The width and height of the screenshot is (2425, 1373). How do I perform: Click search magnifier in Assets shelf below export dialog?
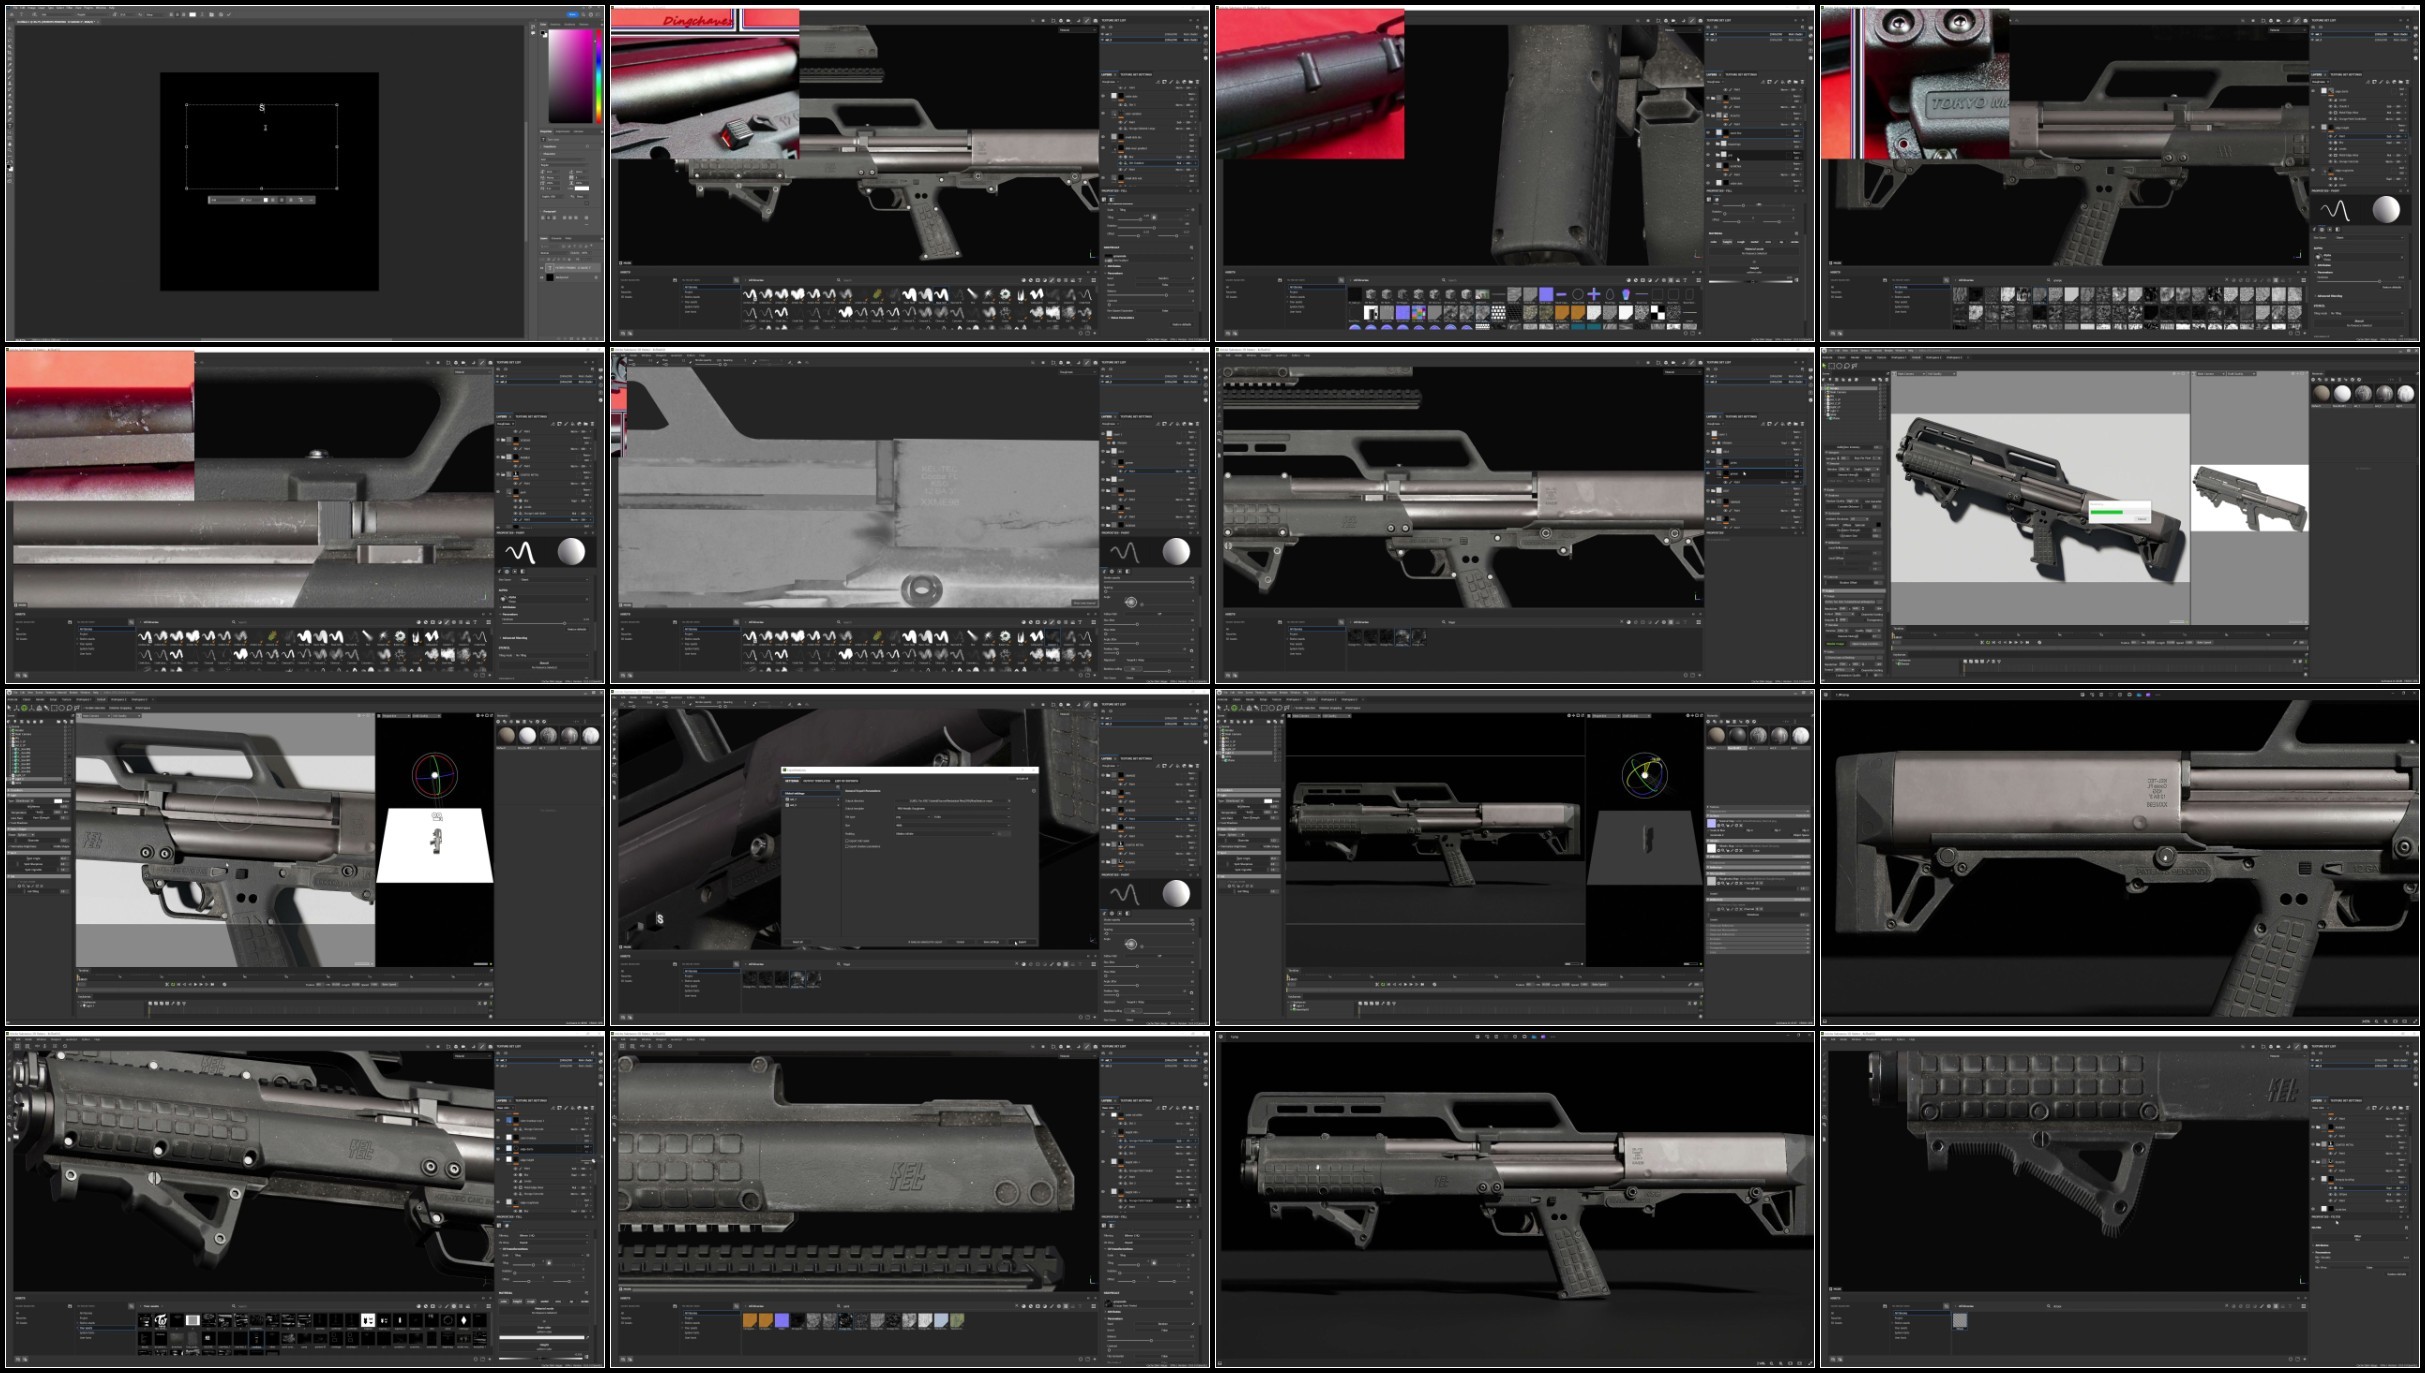(x=838, y=964)
